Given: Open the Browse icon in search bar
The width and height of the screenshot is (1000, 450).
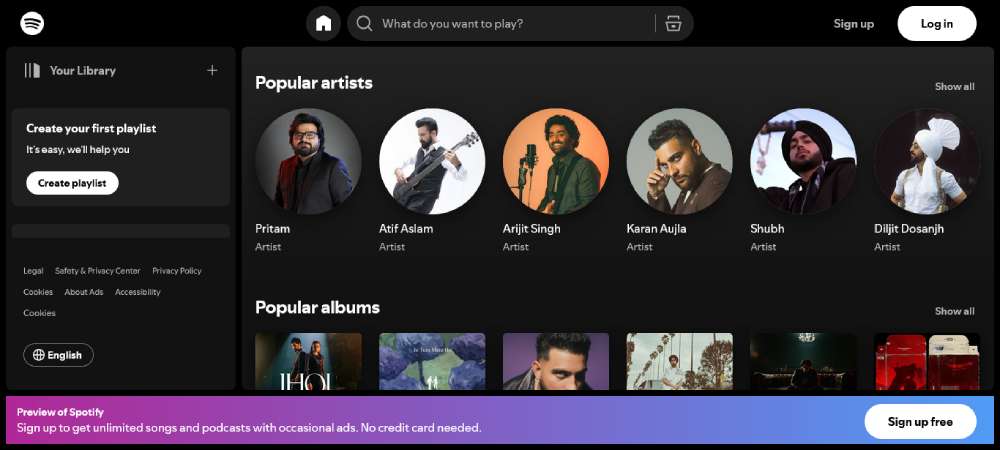Looking at the screenshot, I should tap(673, 24).
